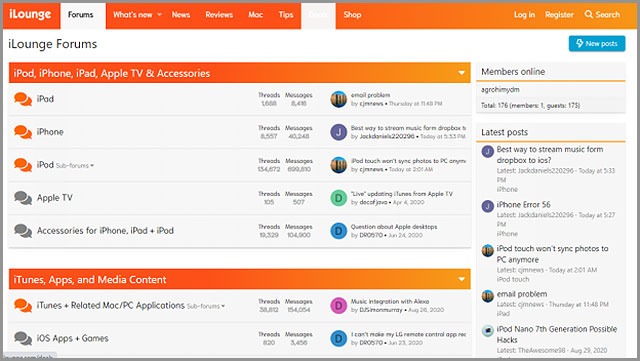Open 'email problem' thread in iPad row
Screen dimensions: 640x361
tap(370, 95)
